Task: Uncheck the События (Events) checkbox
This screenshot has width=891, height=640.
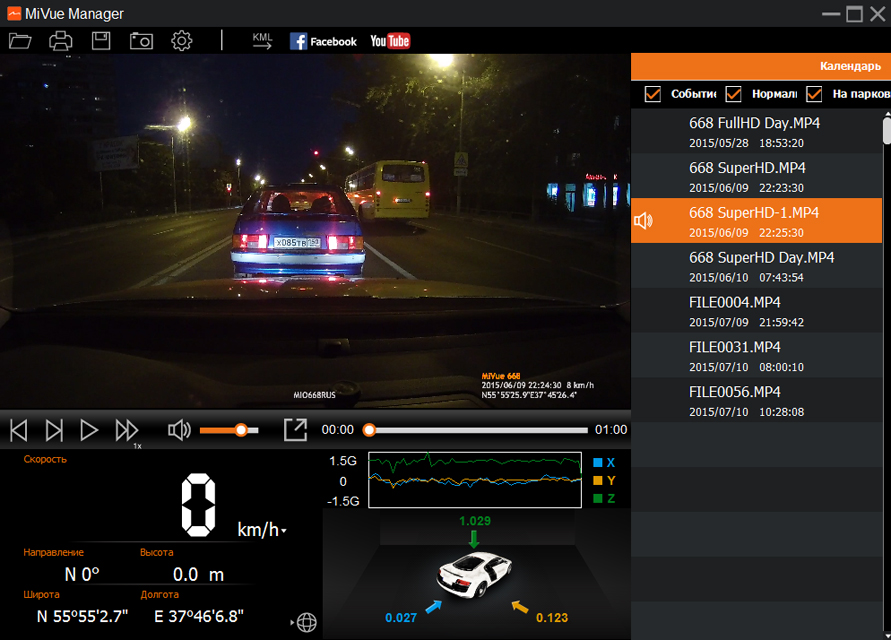Action: 653,94
